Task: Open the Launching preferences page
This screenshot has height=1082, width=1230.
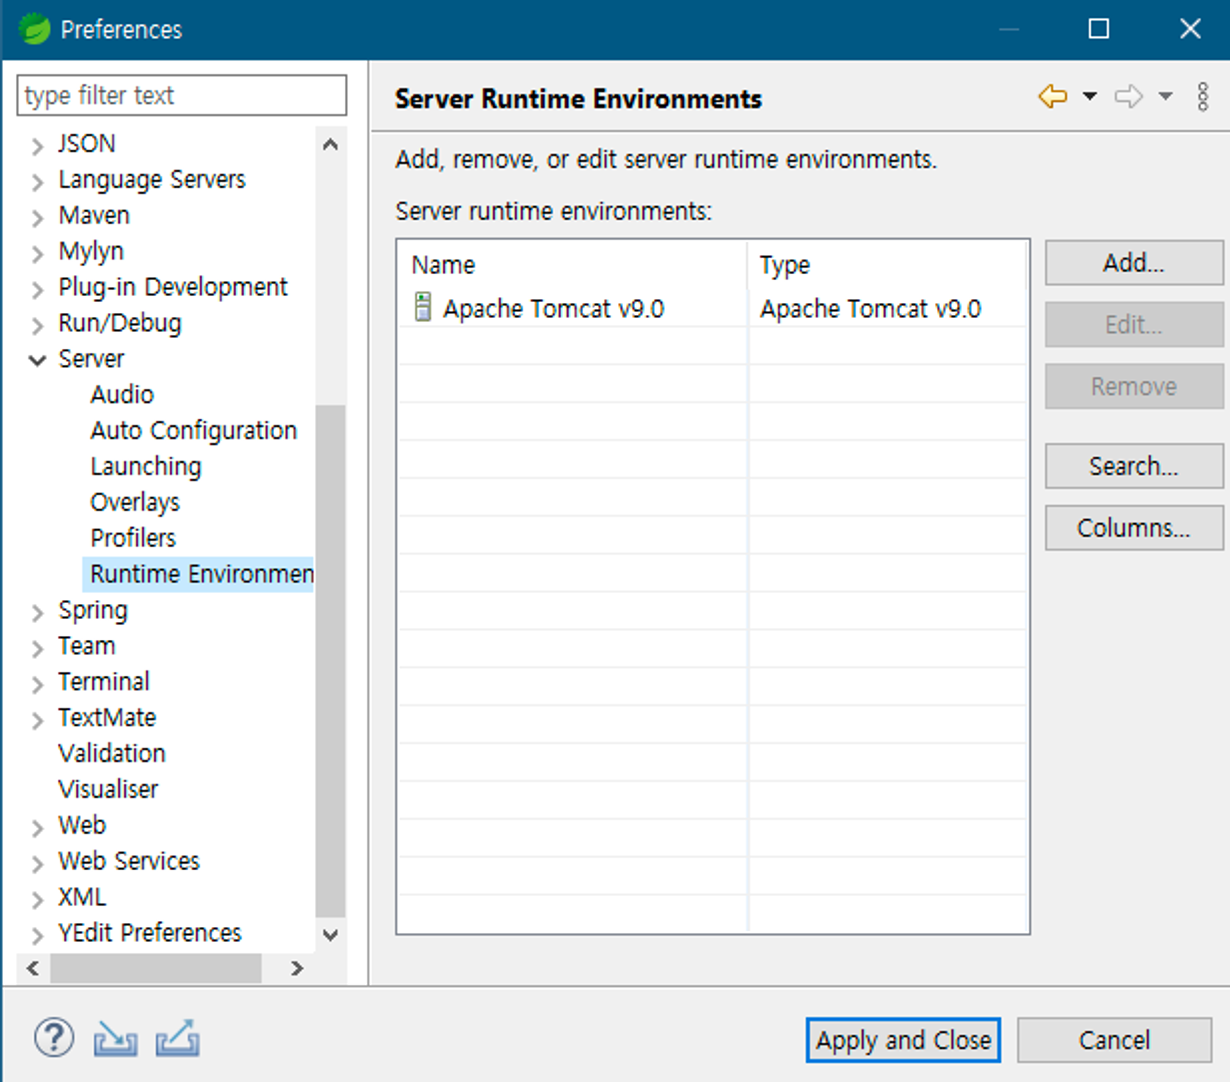Action: coord(146,466)
